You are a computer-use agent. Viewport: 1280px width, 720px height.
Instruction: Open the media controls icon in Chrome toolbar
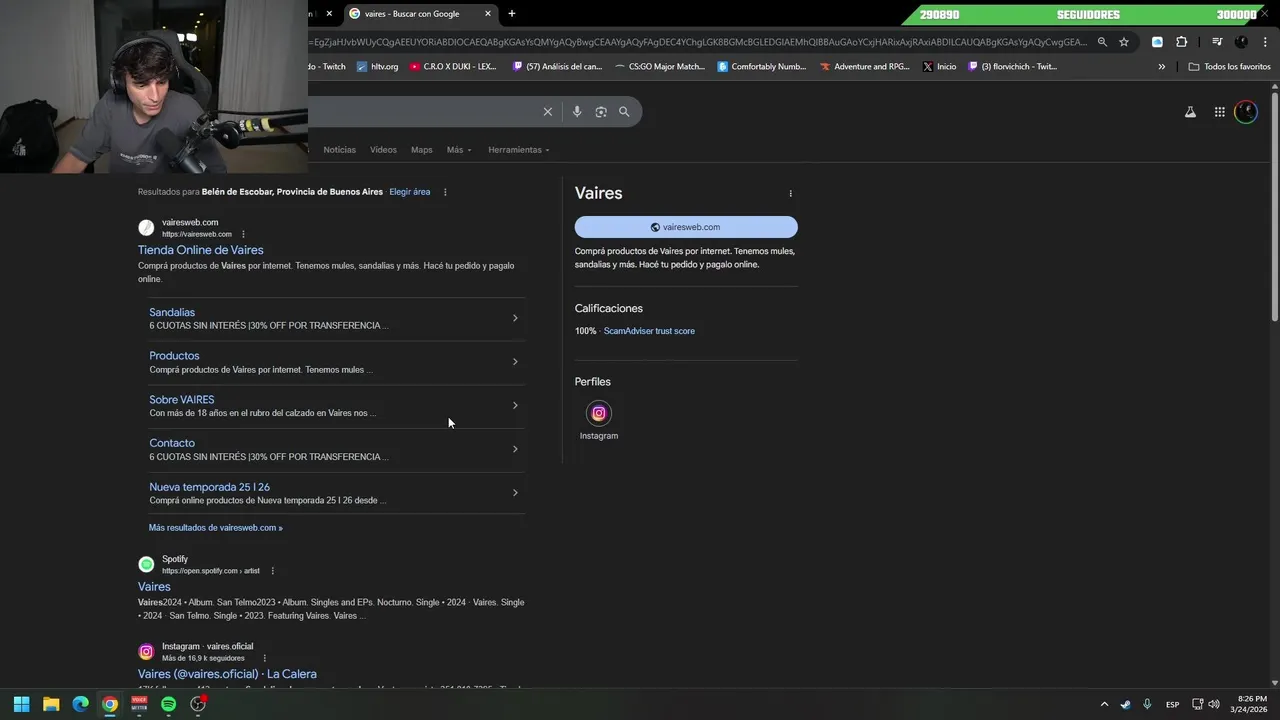tap(1217, 42)
